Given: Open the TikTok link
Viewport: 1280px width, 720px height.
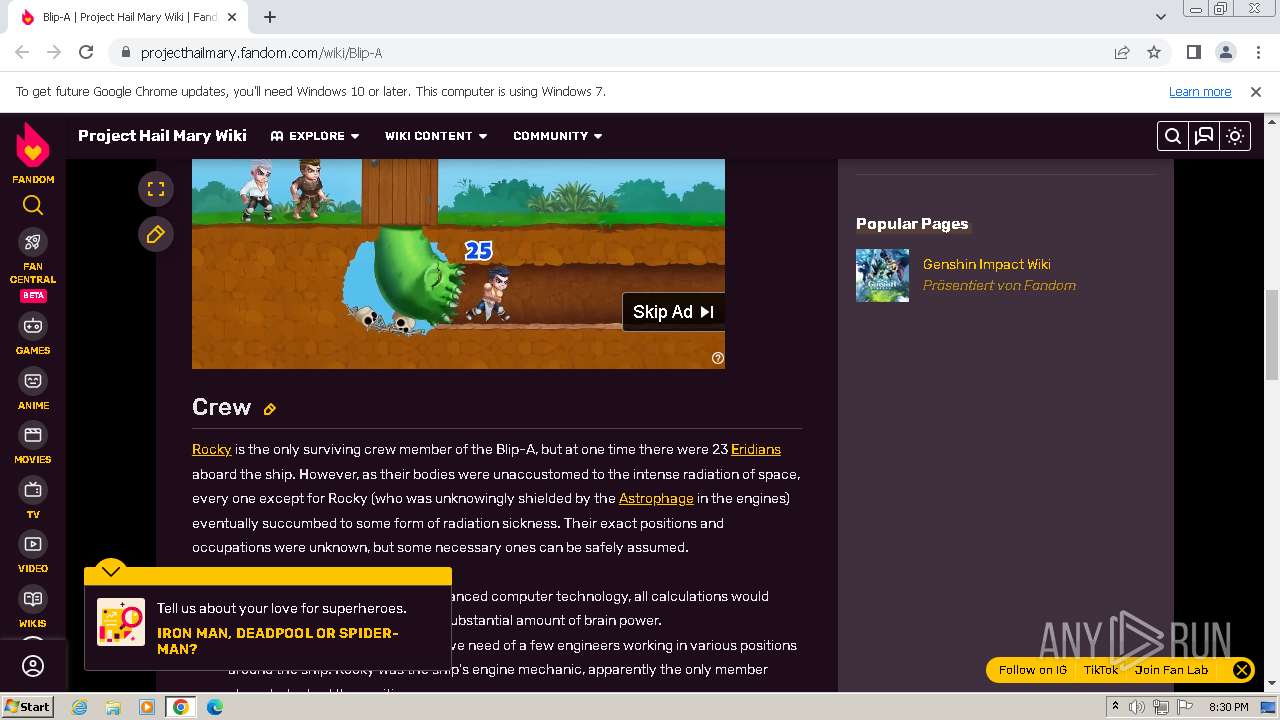Looking at the screenshot, I should (1101, 670).
